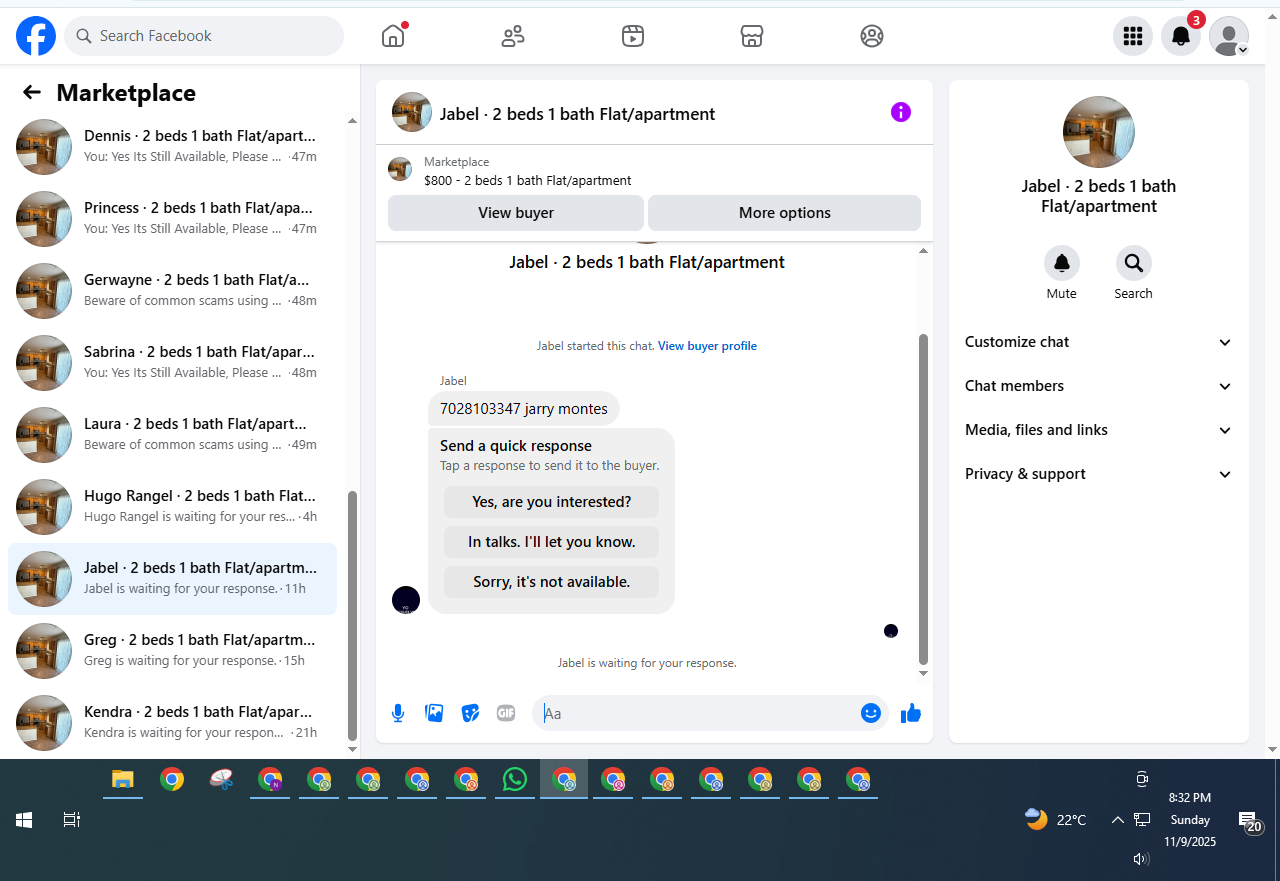The width and height of the screenshot is (1280, 881).
Task: Mute the conversation with the bell icon
Action: click(x=1062, y=263)
